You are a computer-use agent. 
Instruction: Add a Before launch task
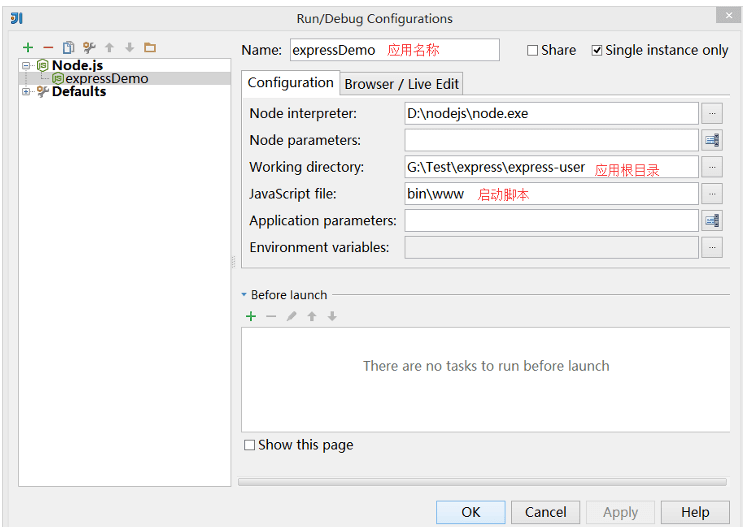click(251, 316)
